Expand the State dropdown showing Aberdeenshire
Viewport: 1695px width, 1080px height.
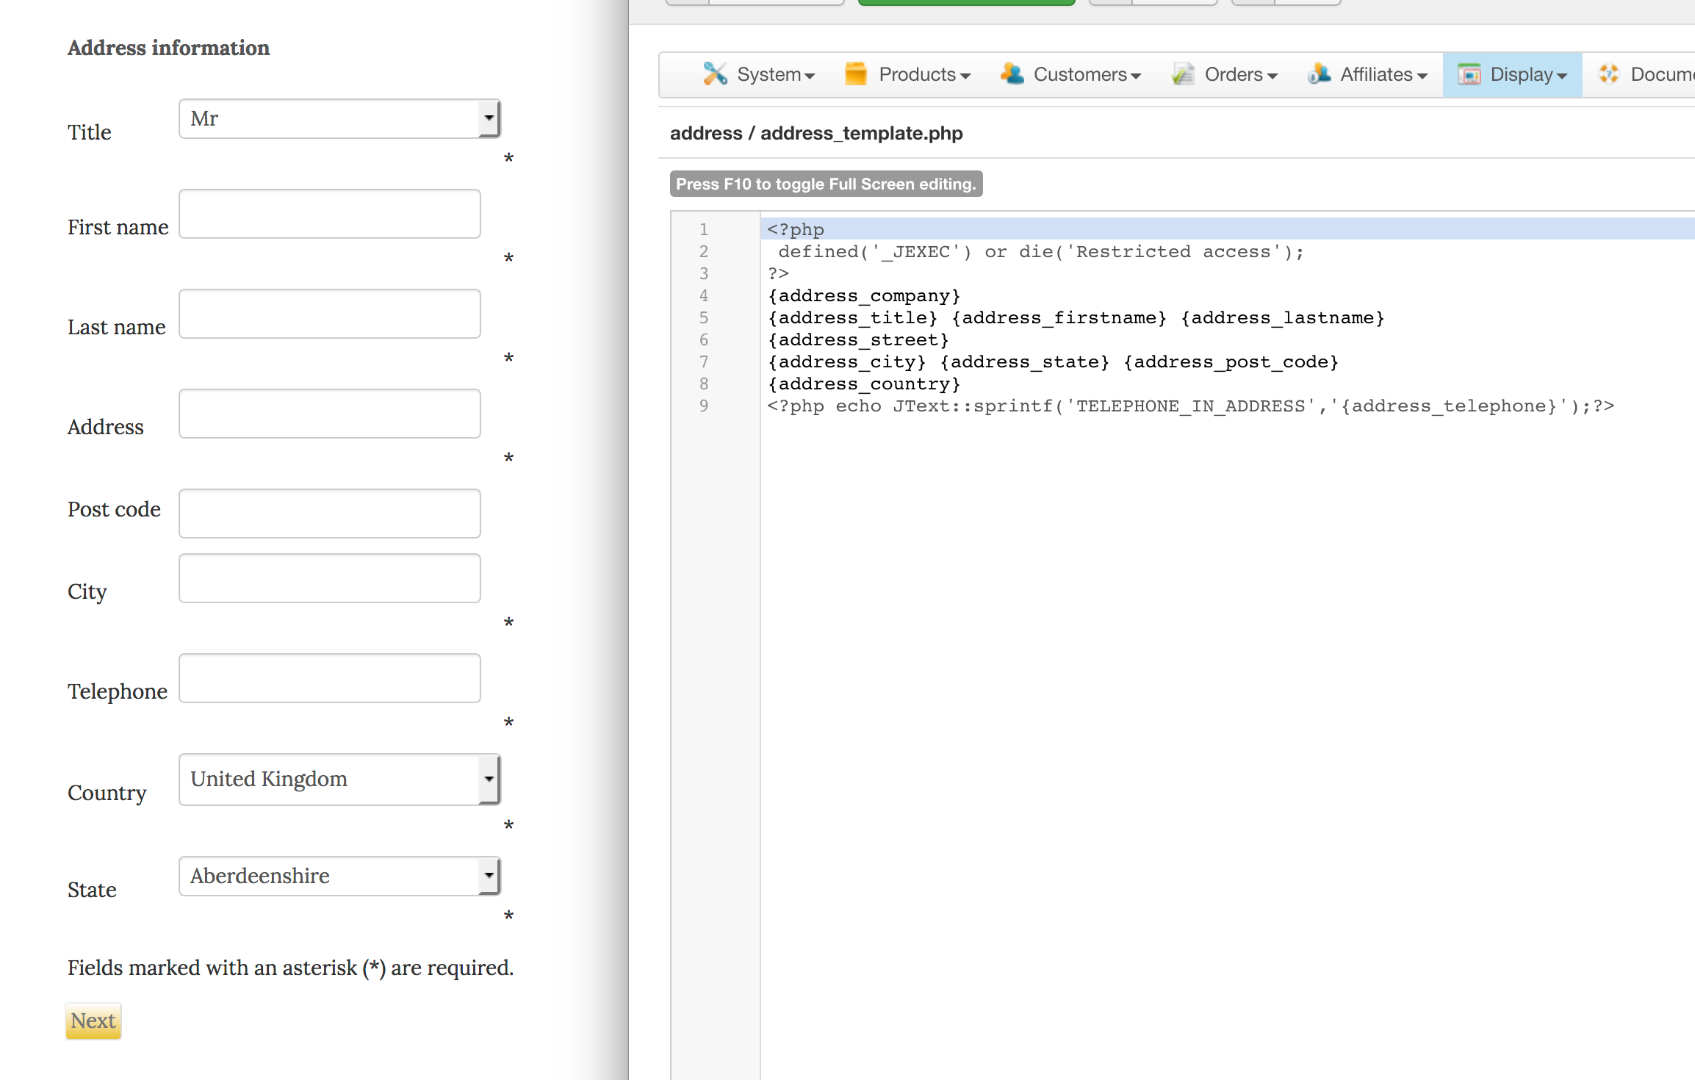(x=339, y=876)
